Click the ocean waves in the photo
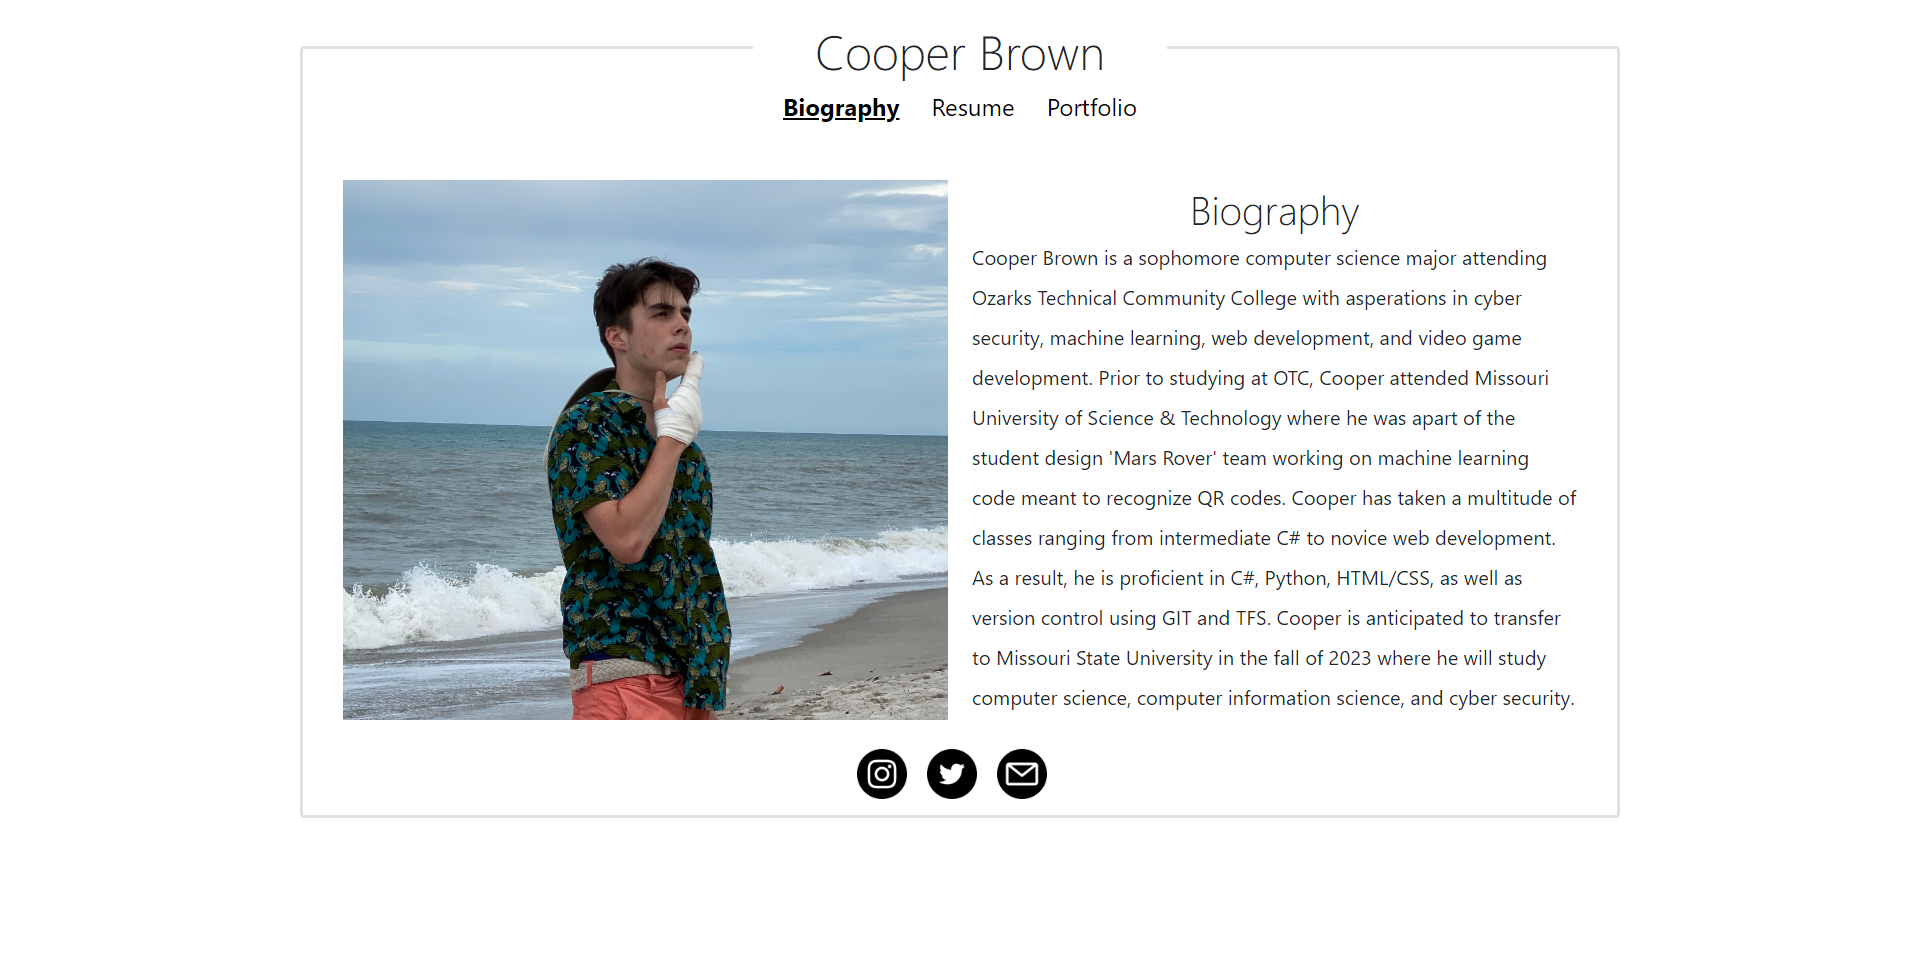The width and height of the screenshot is (1920, 957). tap(450, 600)
